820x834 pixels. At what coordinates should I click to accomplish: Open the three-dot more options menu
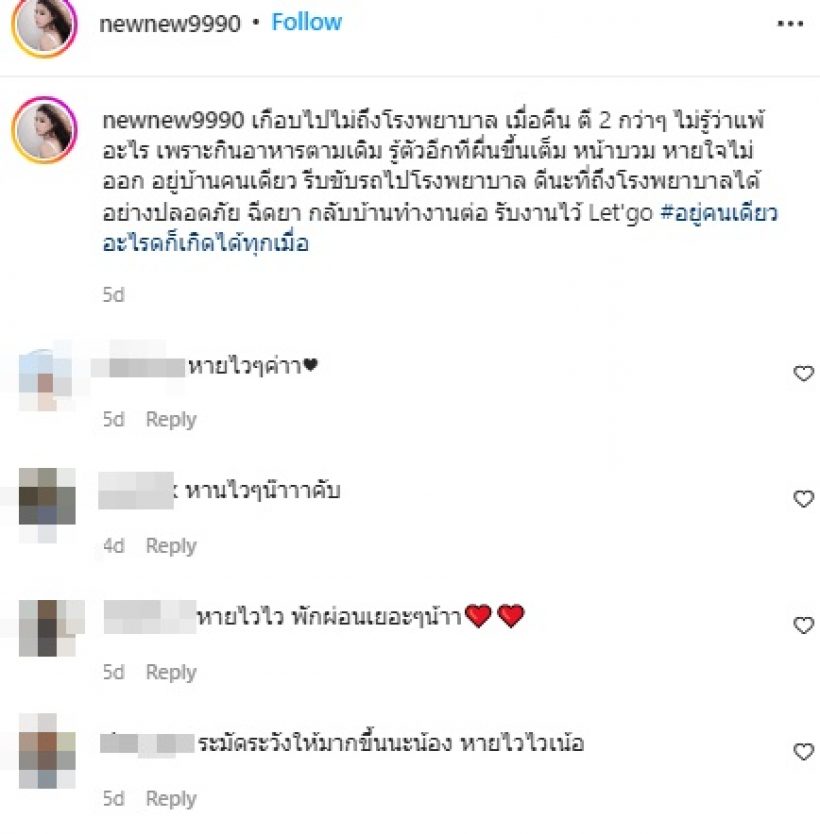(x=790, y=23)
